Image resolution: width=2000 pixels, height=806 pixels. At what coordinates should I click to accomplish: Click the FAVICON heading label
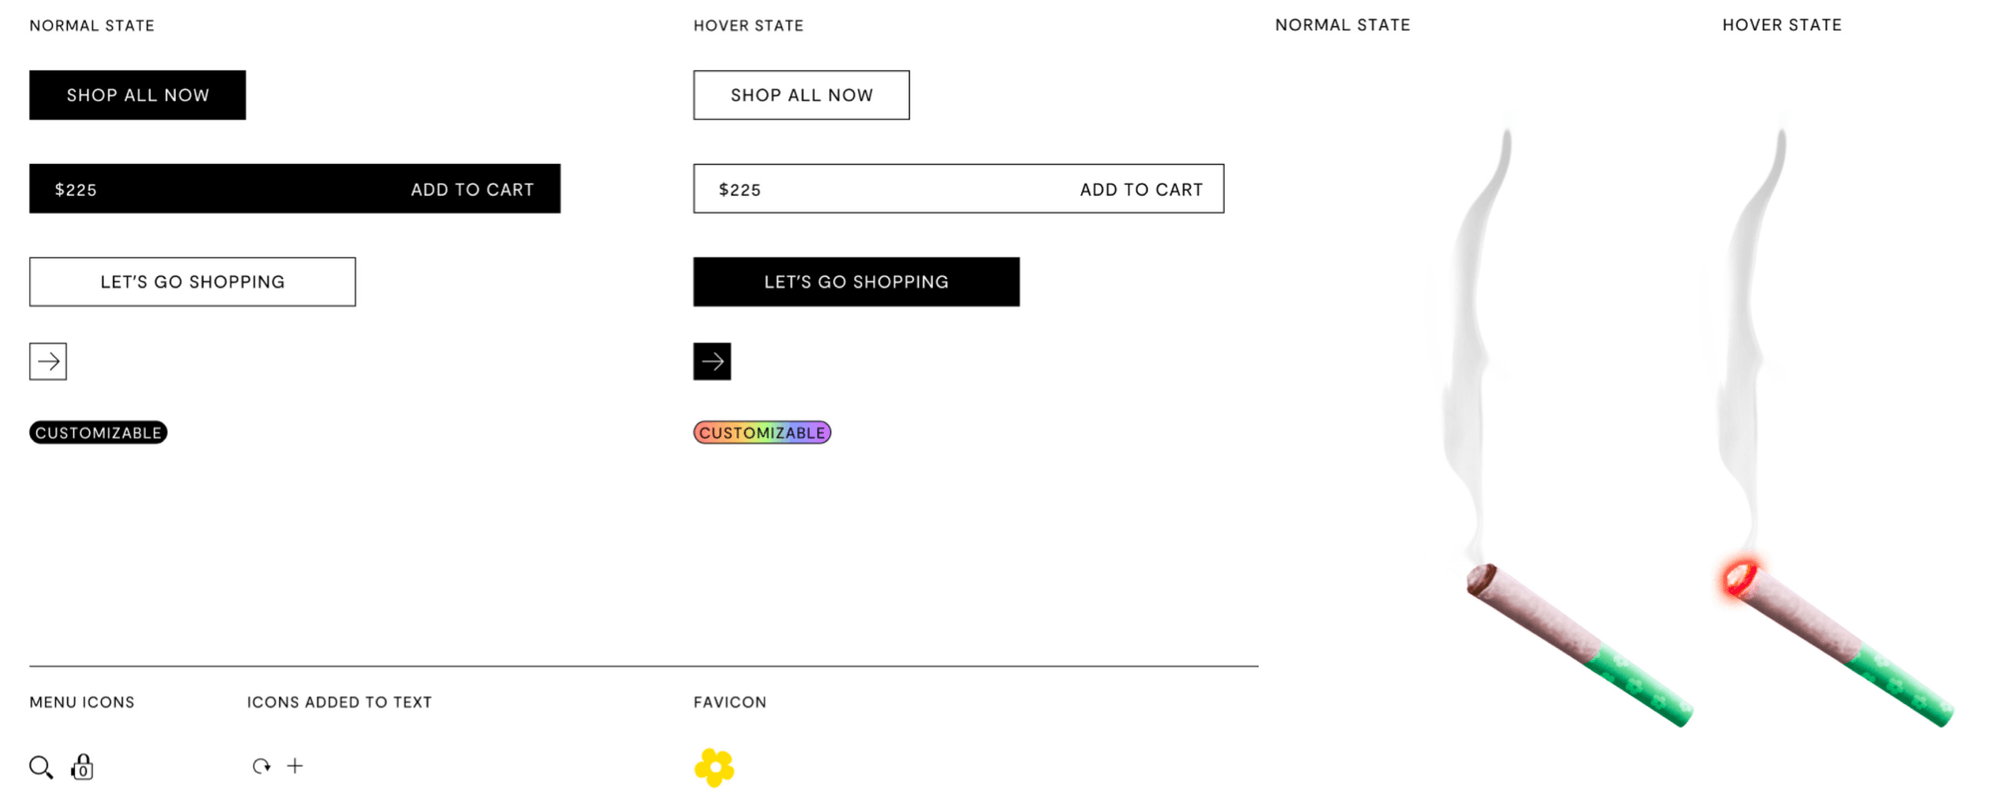coord(730,702)
